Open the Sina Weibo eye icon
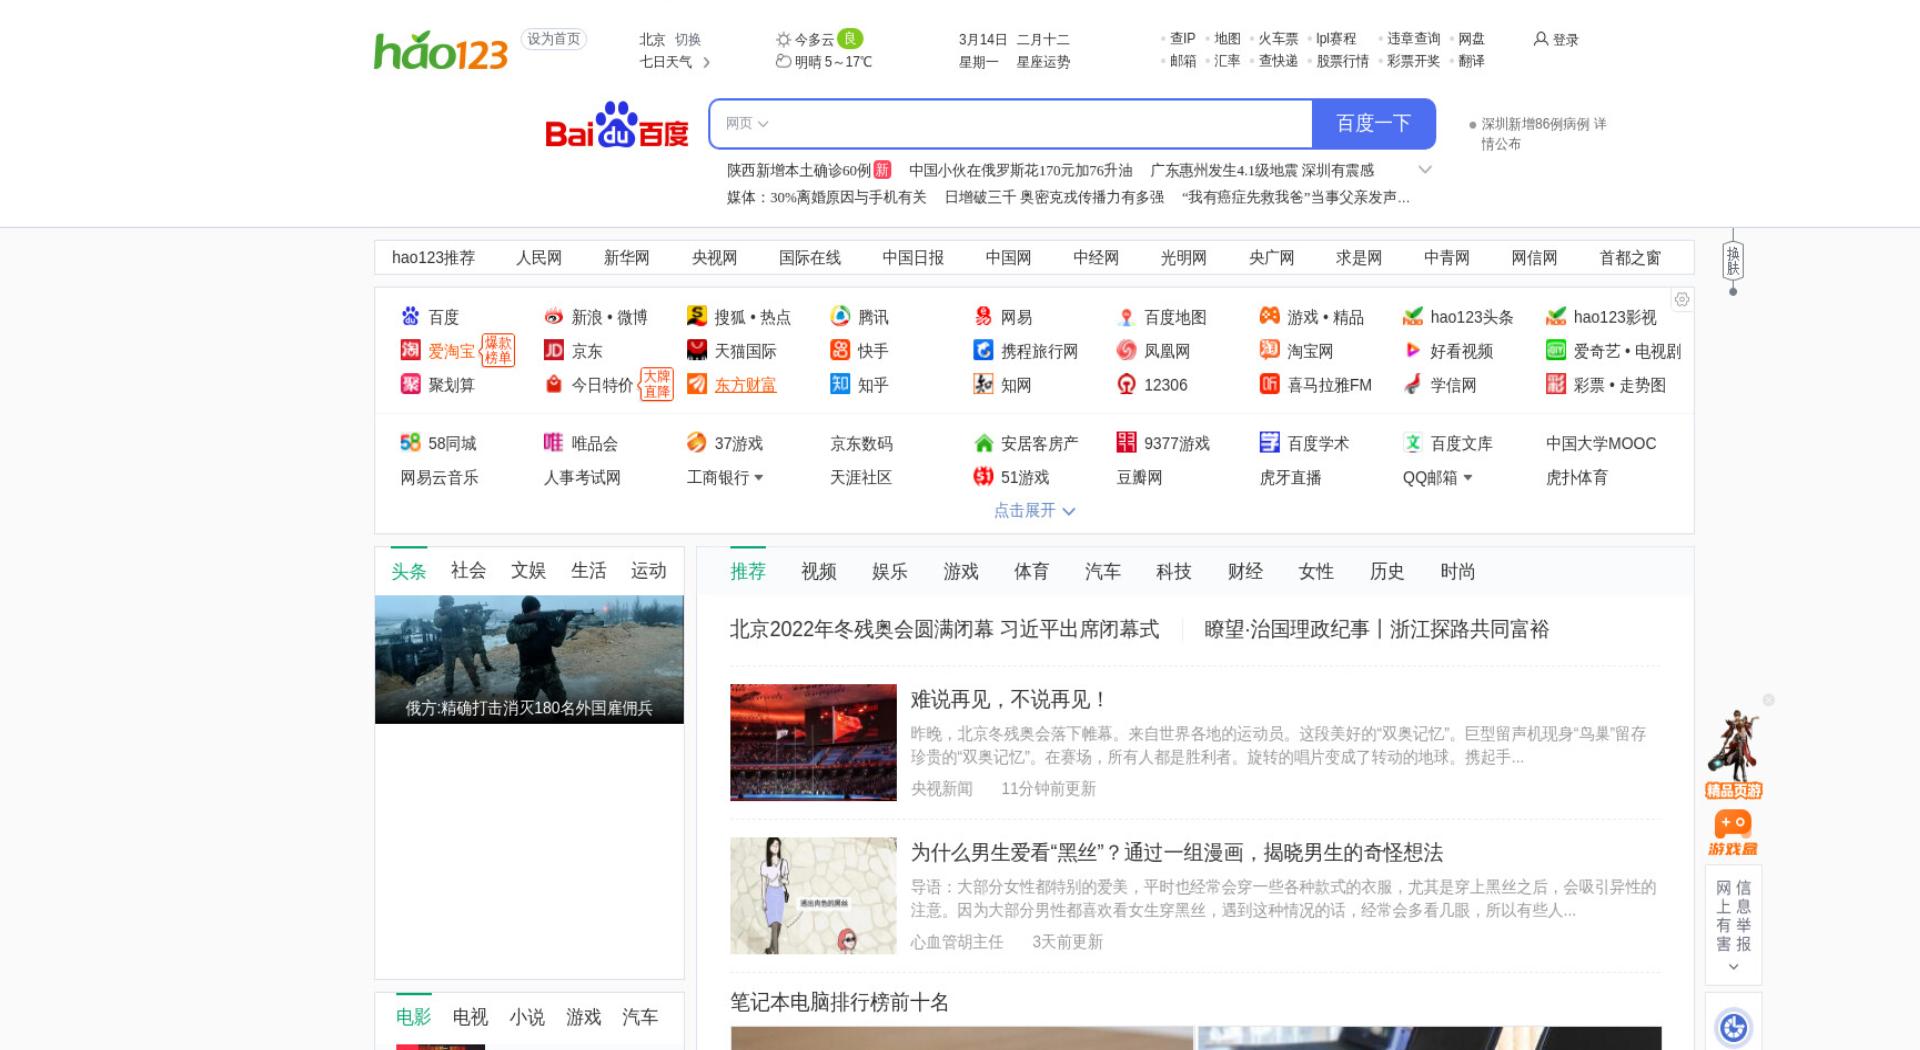Image resolution: width=1920 pixels, height=1050 pixels. point(553,317)
